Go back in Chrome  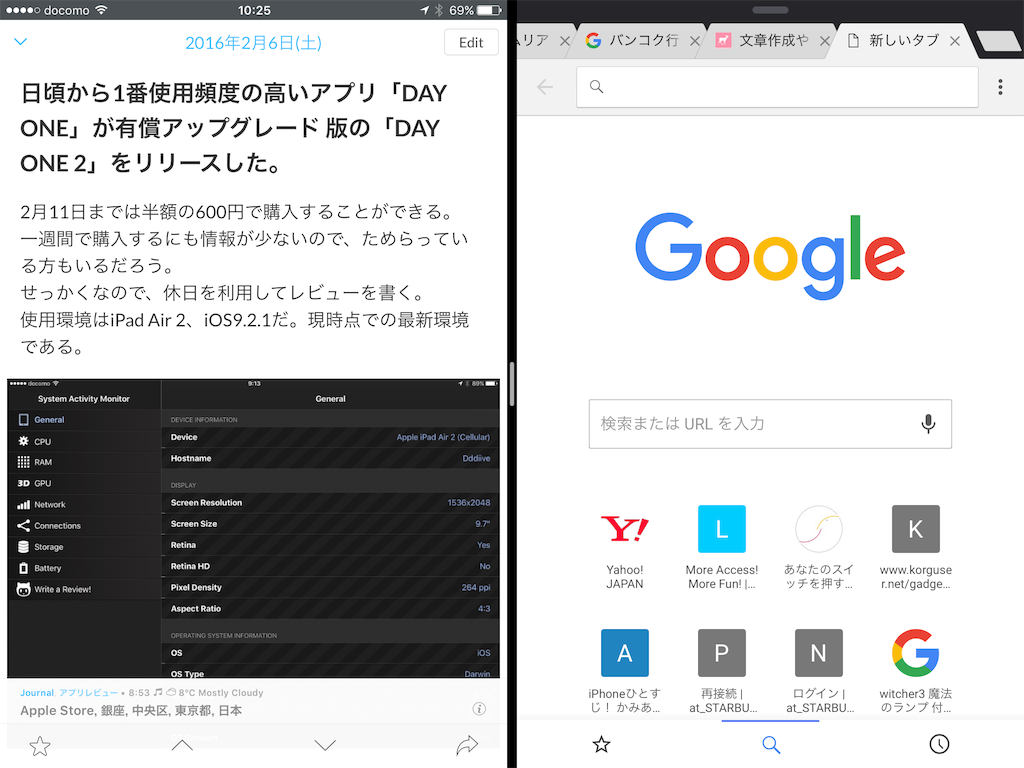[545, 87]
